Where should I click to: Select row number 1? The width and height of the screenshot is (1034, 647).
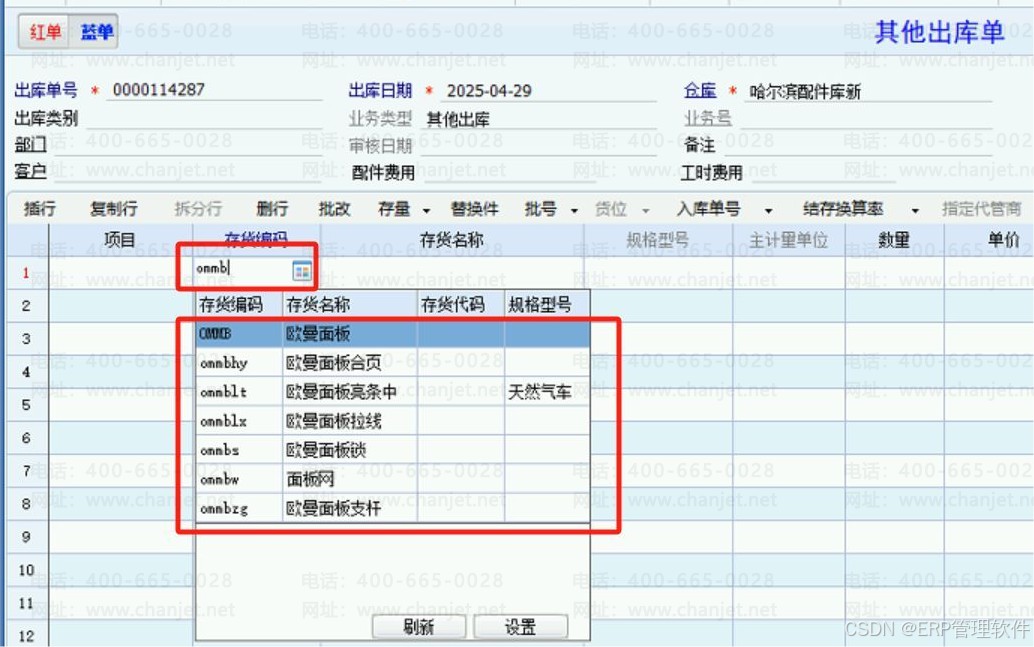(x=26, y=272)
